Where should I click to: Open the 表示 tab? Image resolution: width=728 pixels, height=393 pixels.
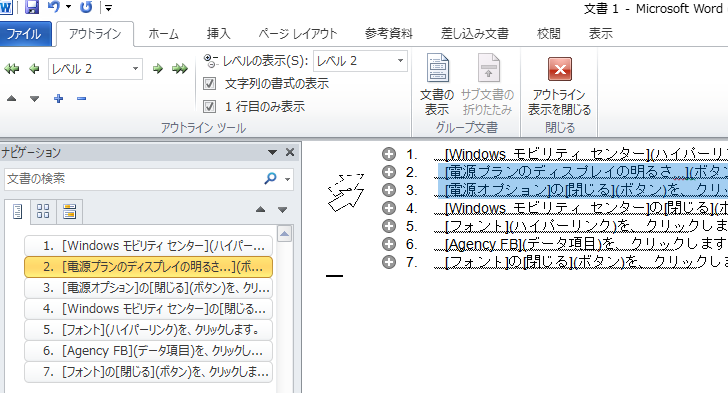(601, 34)
